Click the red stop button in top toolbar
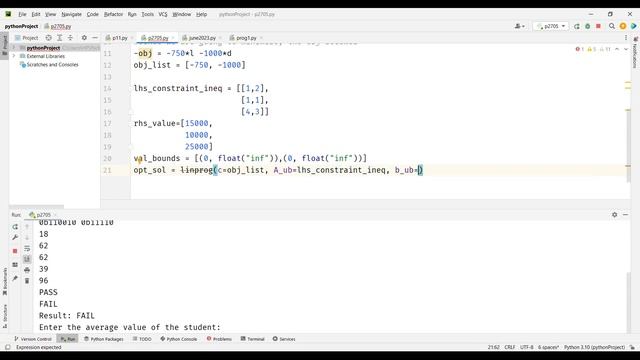The width and height of the screenshot is (640, 360). click(x=598, y=26)
